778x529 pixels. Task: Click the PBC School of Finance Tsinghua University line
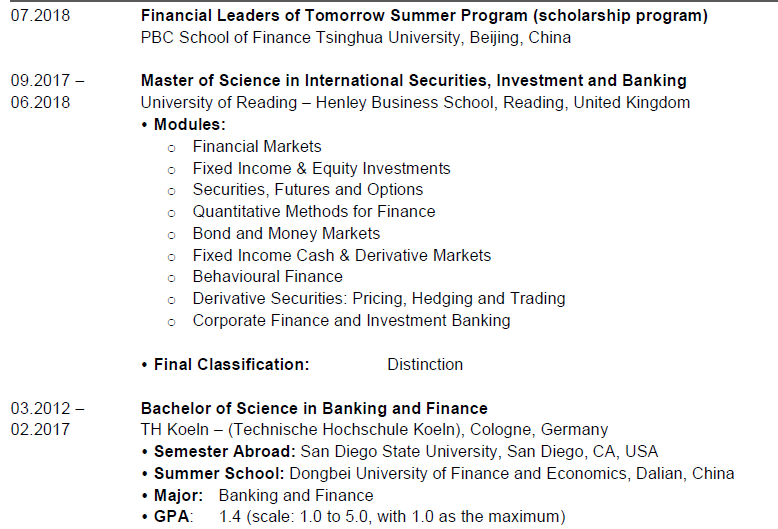pos(355,38)
